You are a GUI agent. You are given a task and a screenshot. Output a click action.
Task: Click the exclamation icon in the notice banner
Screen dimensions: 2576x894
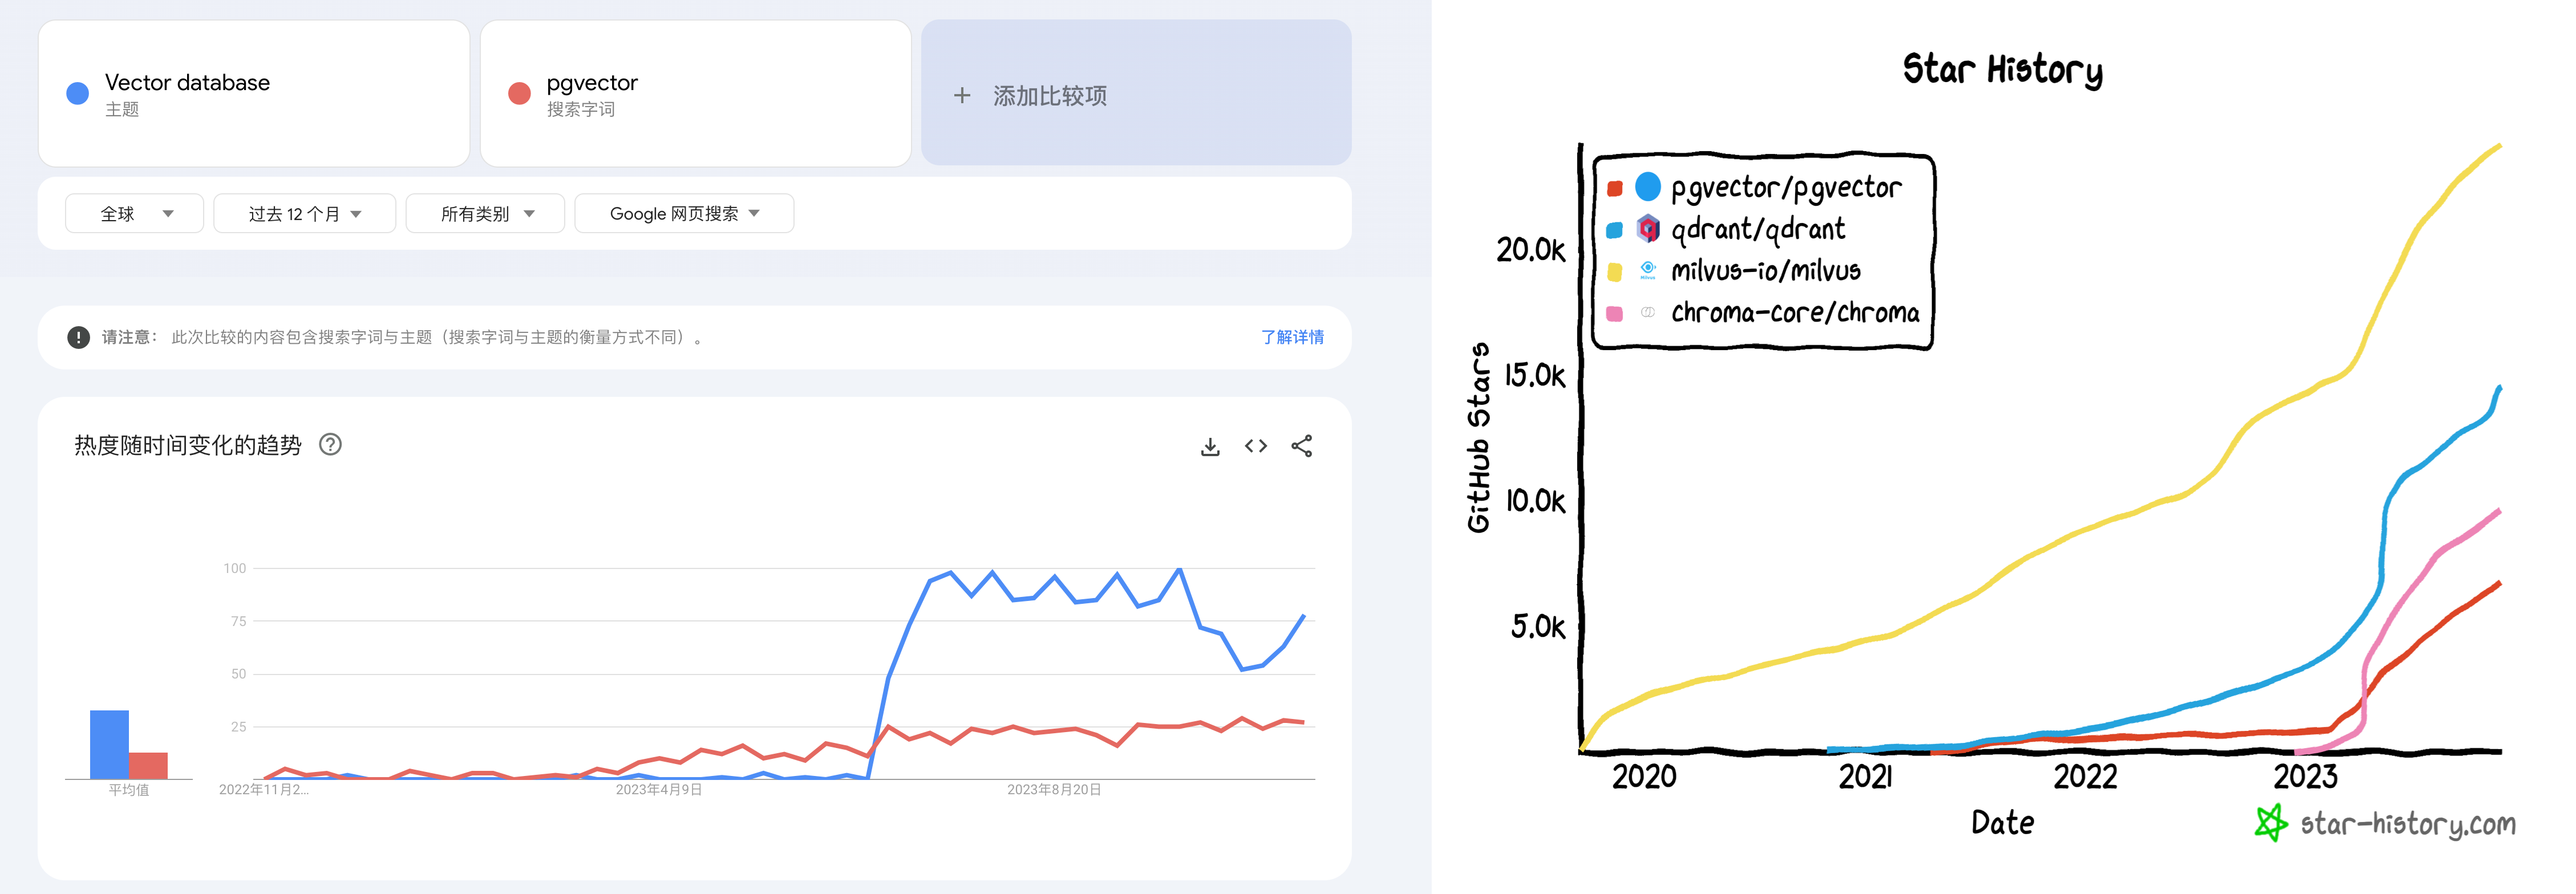tap(78, 337)
